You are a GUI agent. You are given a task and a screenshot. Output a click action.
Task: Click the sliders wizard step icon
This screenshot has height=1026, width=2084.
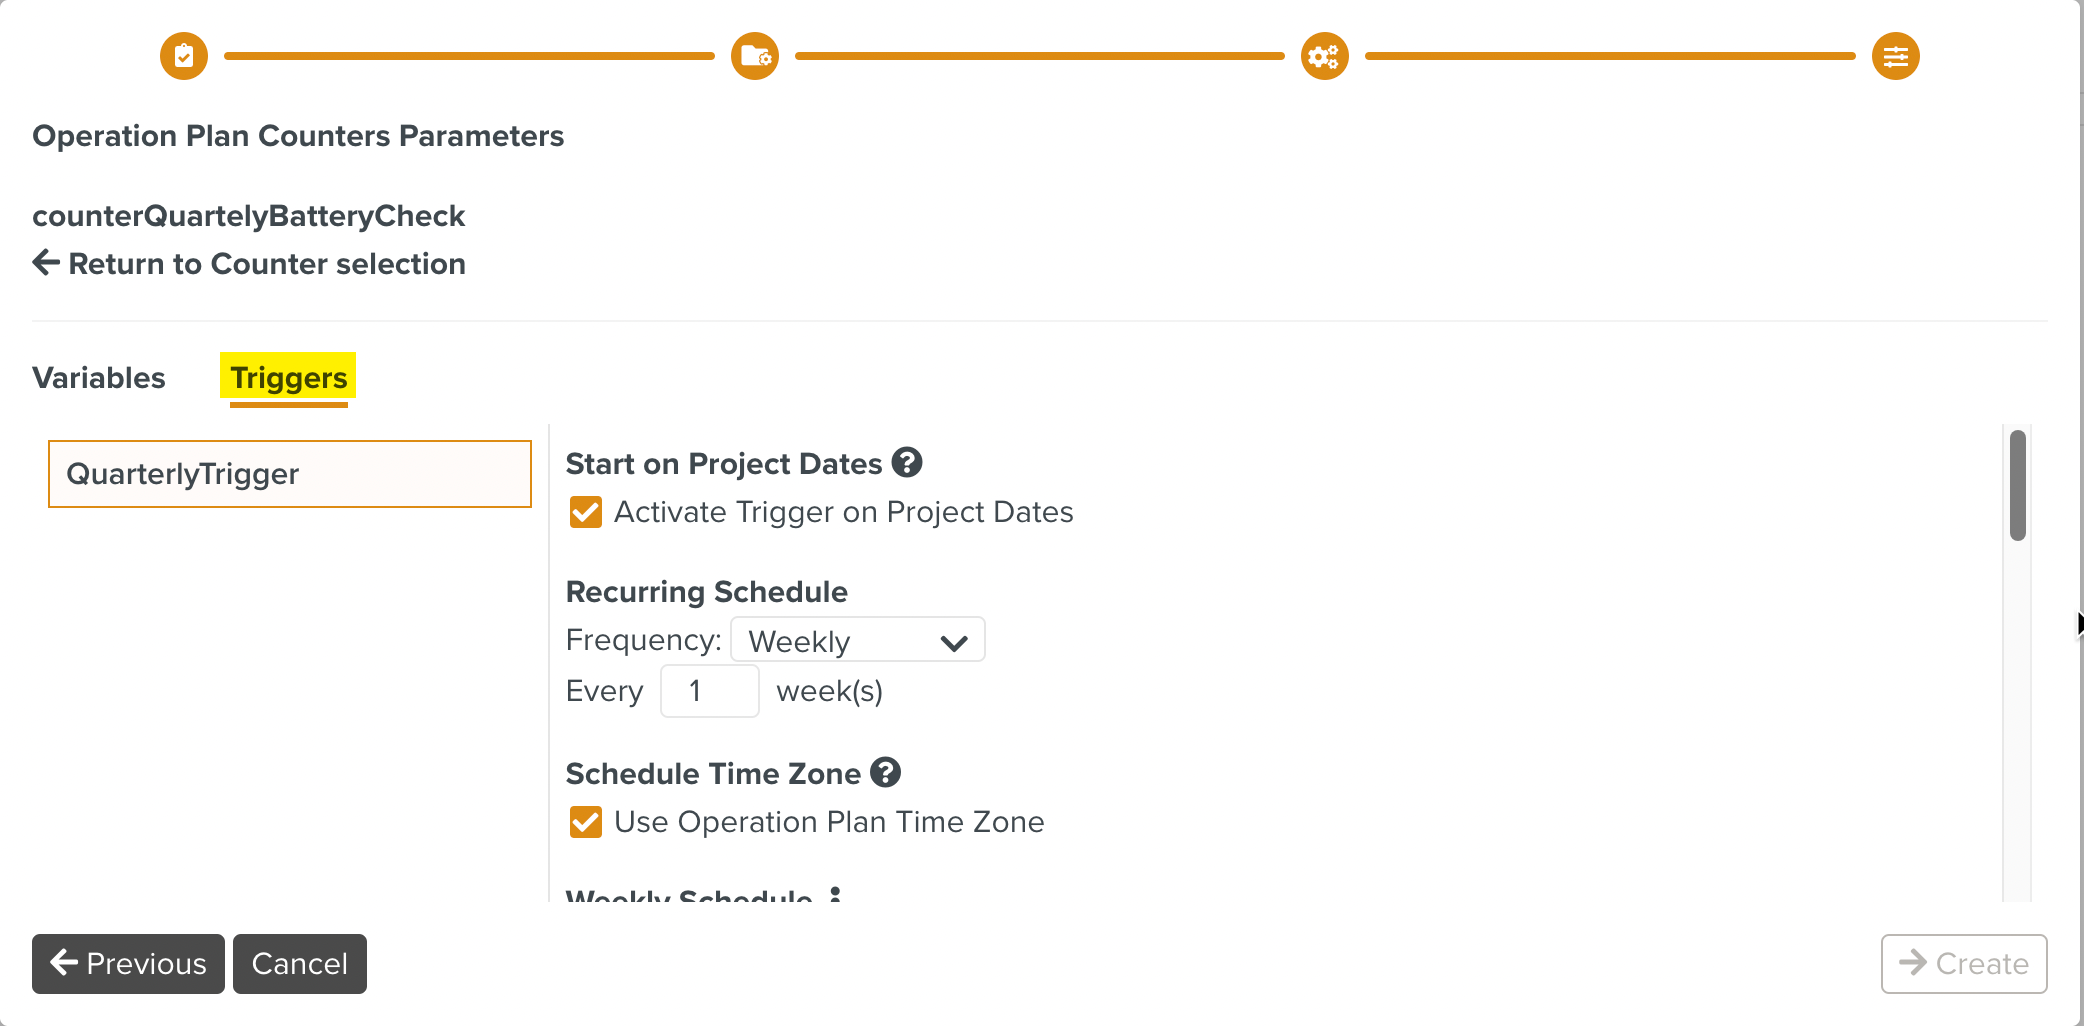point(1895,56)
